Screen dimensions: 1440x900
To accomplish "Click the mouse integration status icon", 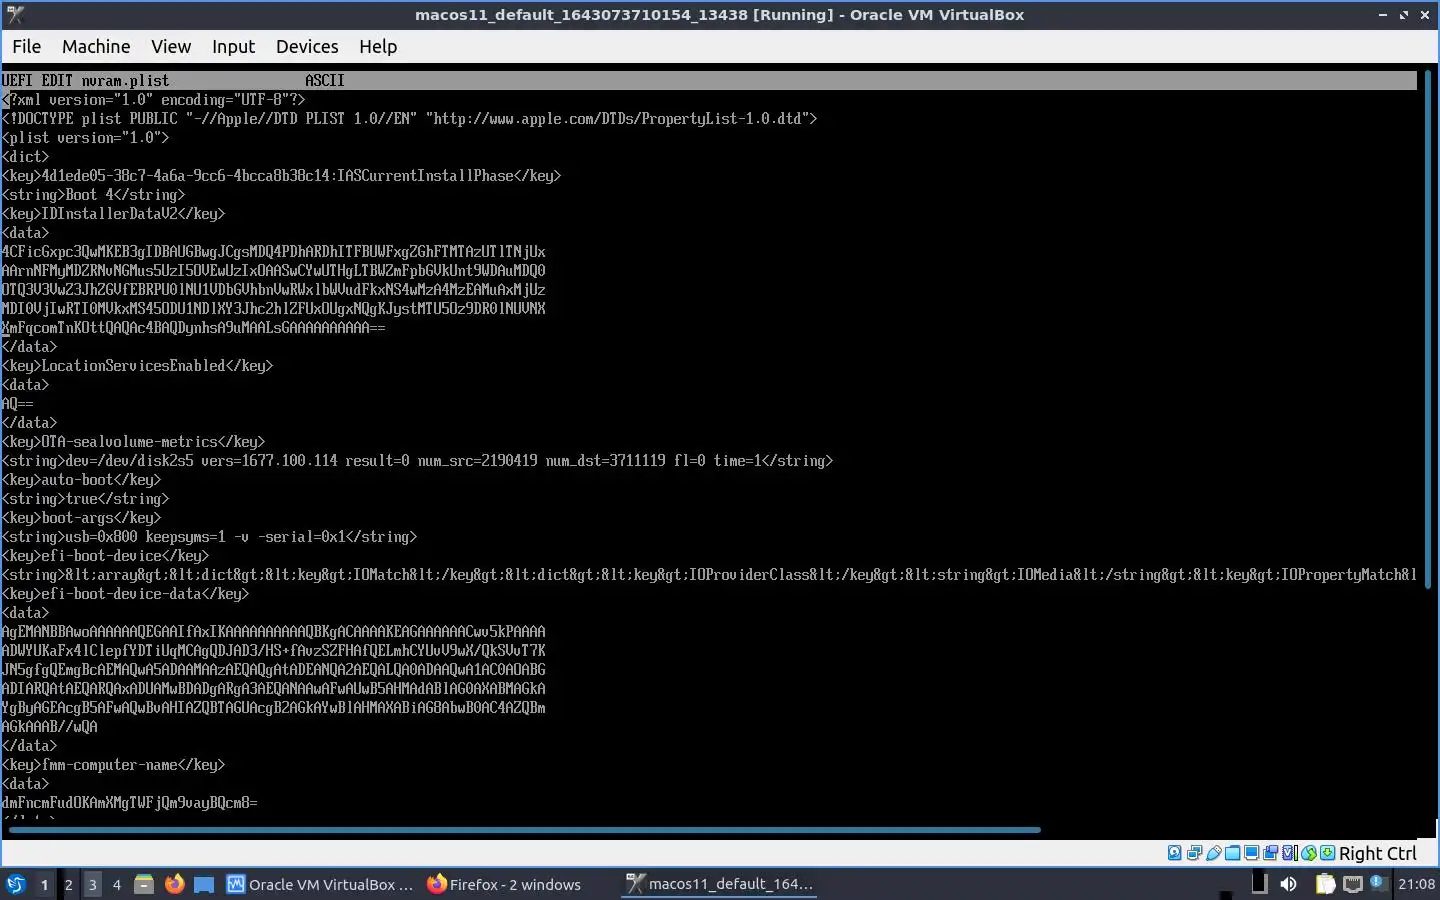I will (x=1308, y=853).
